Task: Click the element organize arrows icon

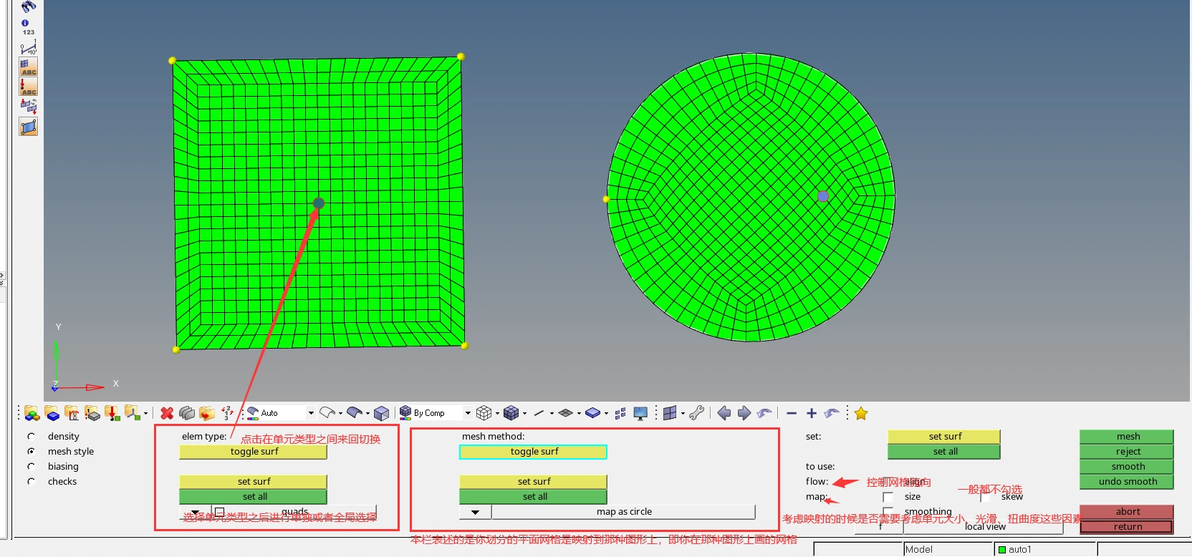Action: click(29, 106)
